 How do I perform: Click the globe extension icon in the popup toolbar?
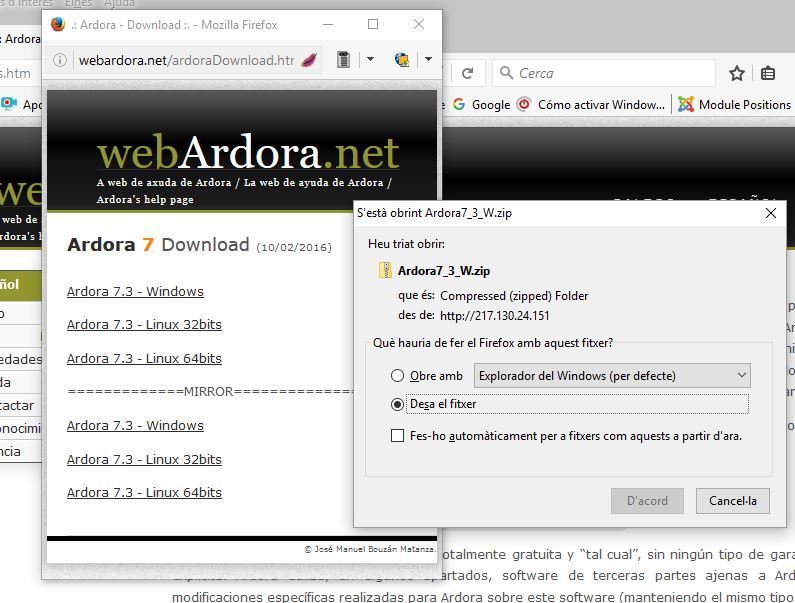[402, 60]
